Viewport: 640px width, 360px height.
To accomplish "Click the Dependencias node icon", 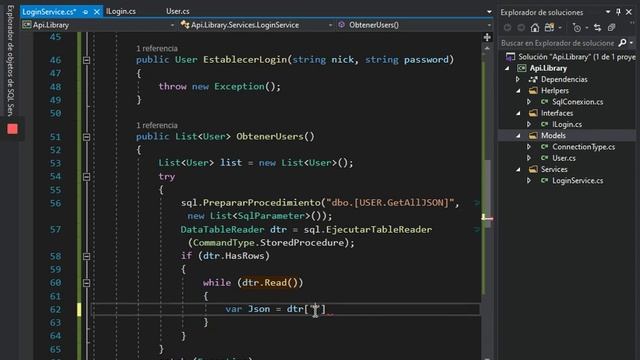I will (533, 79).
